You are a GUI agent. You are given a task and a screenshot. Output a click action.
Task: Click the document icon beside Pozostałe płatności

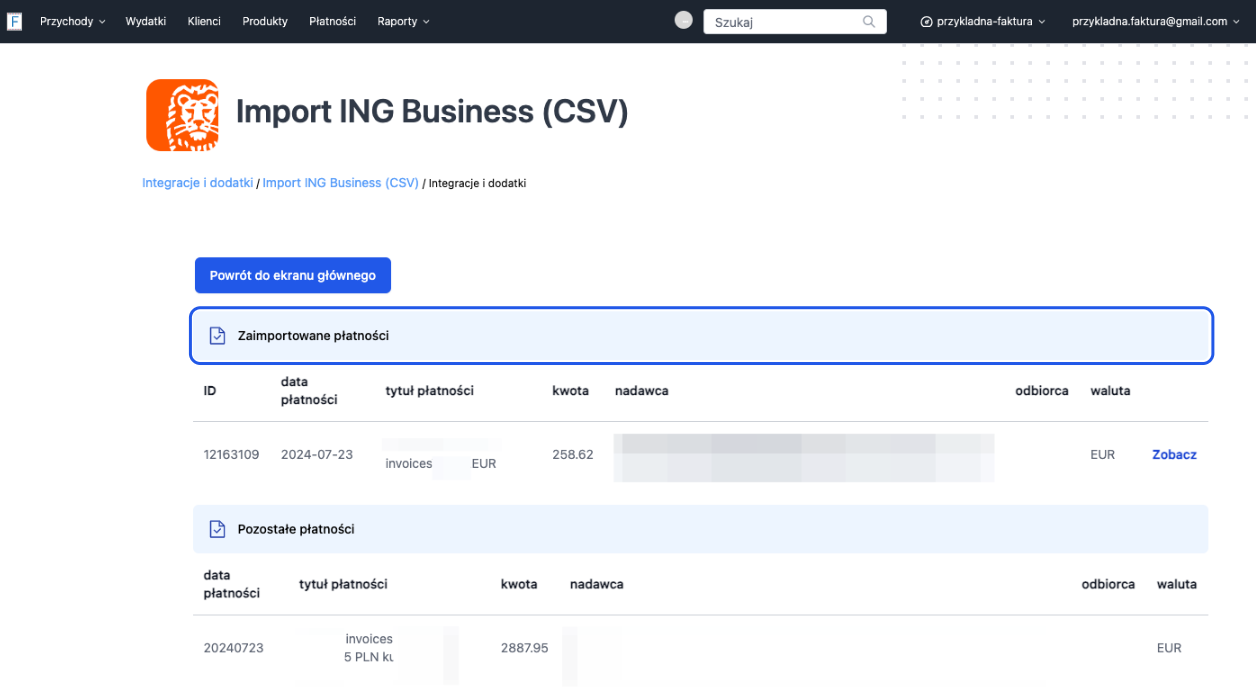tap(217, 528)
